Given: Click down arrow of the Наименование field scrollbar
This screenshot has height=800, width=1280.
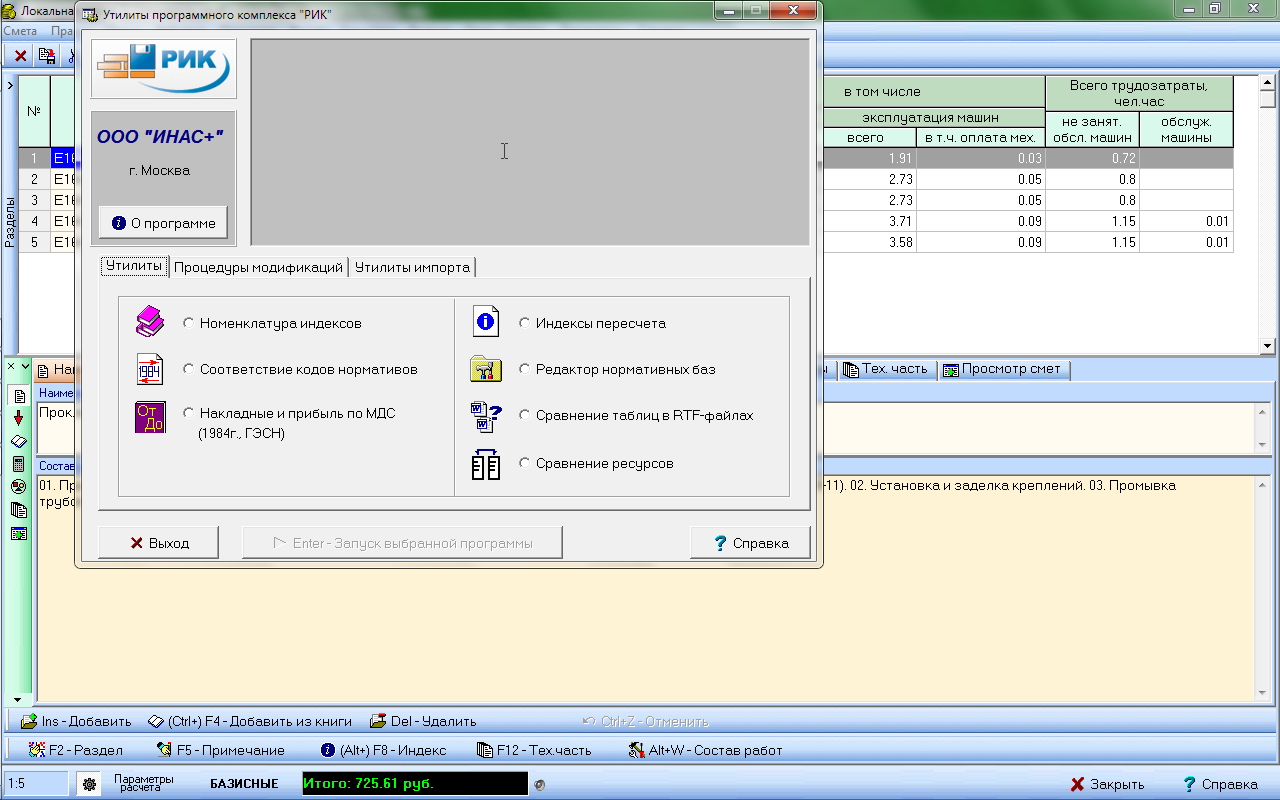Looking at the screenshot, I should point(1264,444).
